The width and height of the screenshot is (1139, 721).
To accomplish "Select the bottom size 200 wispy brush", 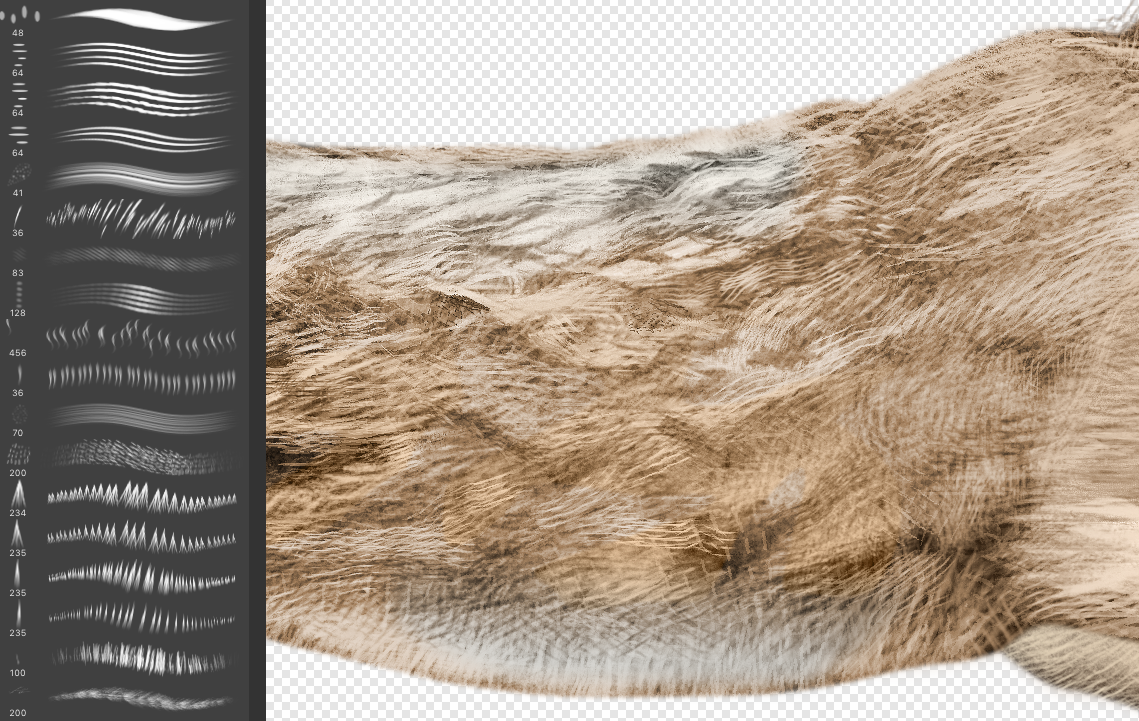I will (x=140, y=696).
